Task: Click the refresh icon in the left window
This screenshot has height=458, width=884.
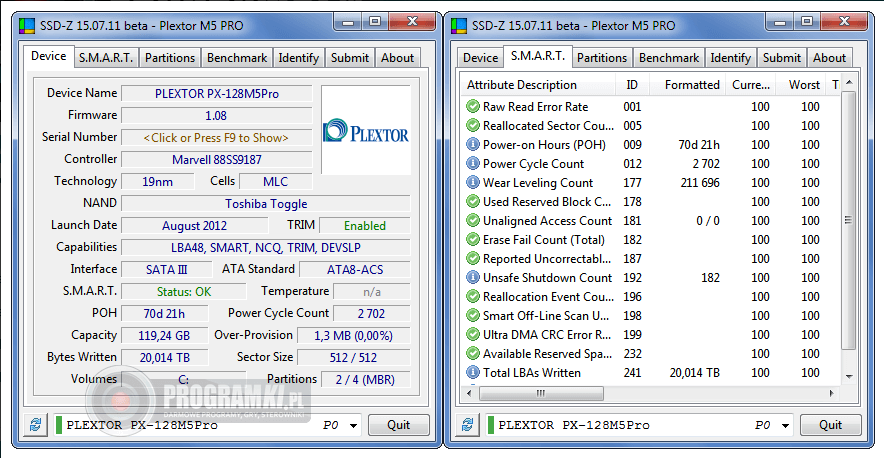Action: click(36, 425)
